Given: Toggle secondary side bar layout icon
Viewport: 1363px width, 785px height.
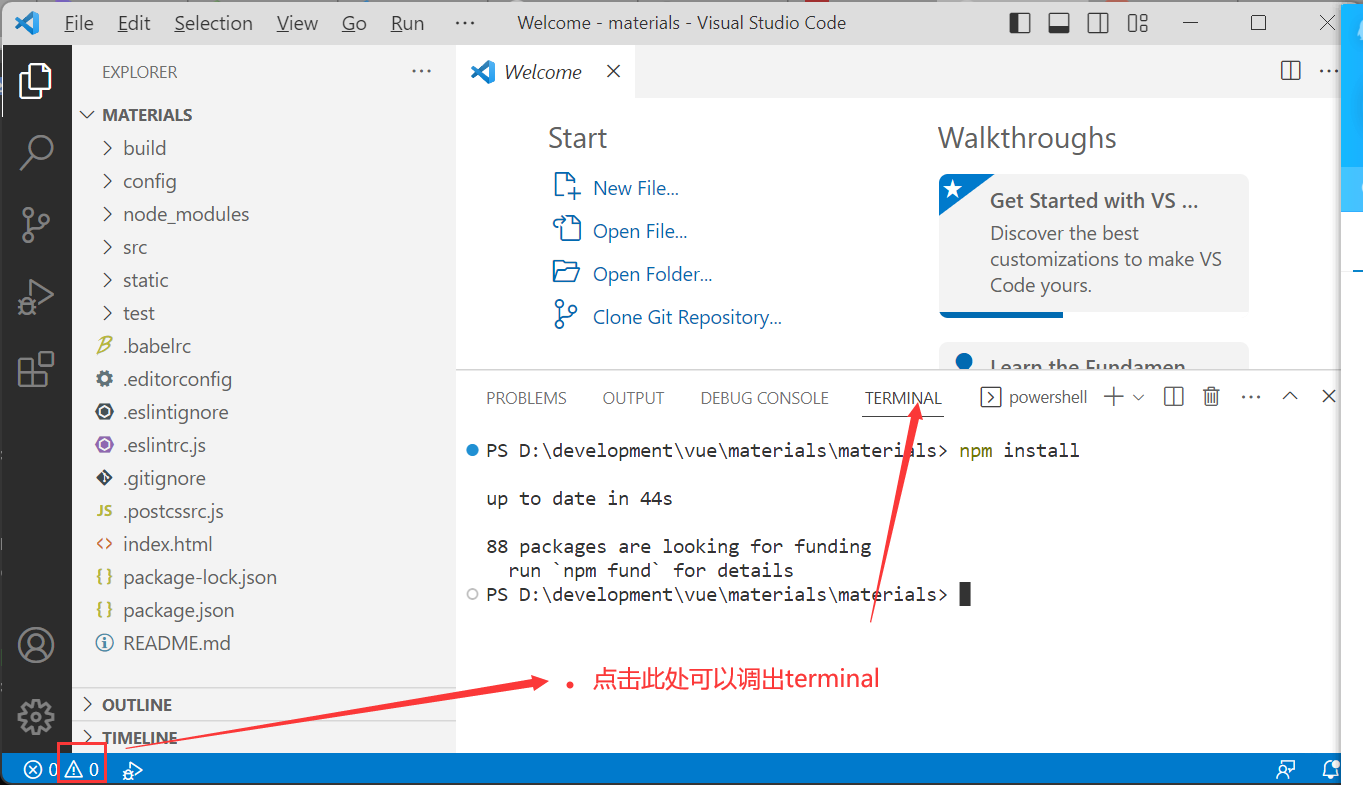Looking at the screenshot, I should point(1098,23).
